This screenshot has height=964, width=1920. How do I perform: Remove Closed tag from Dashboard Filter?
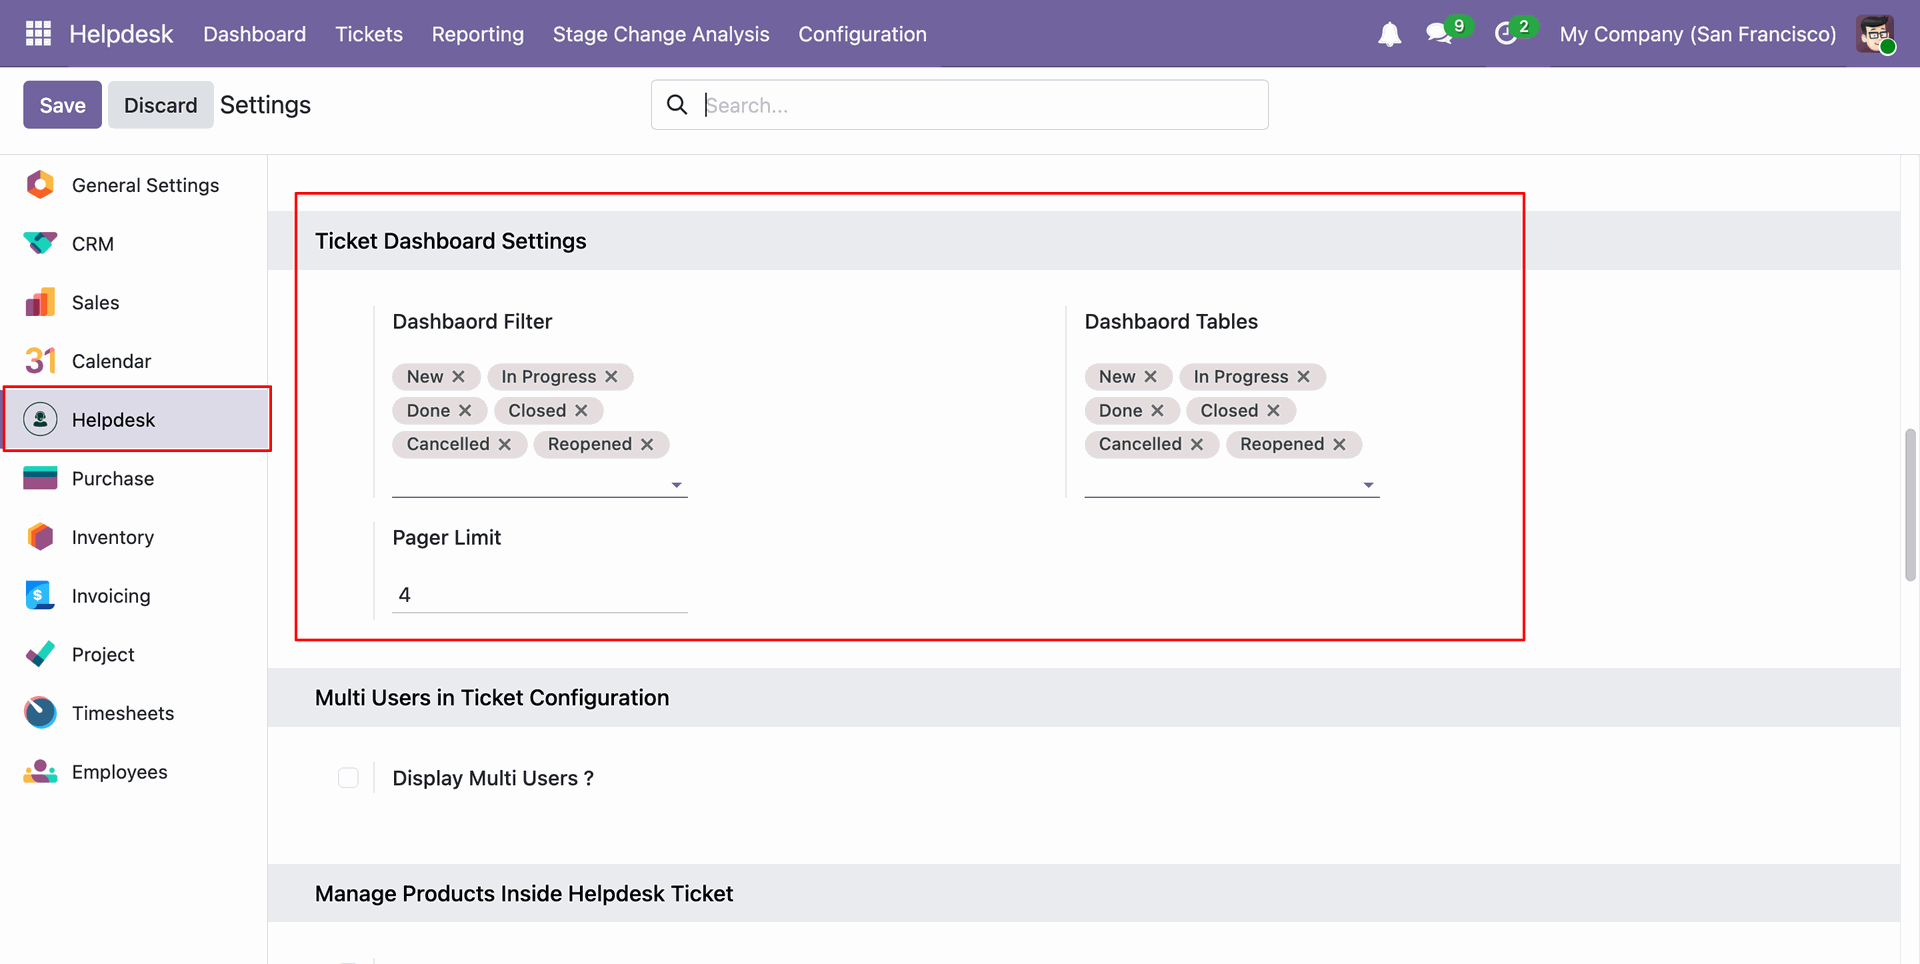pyautogui.click(x=581, y=411)
